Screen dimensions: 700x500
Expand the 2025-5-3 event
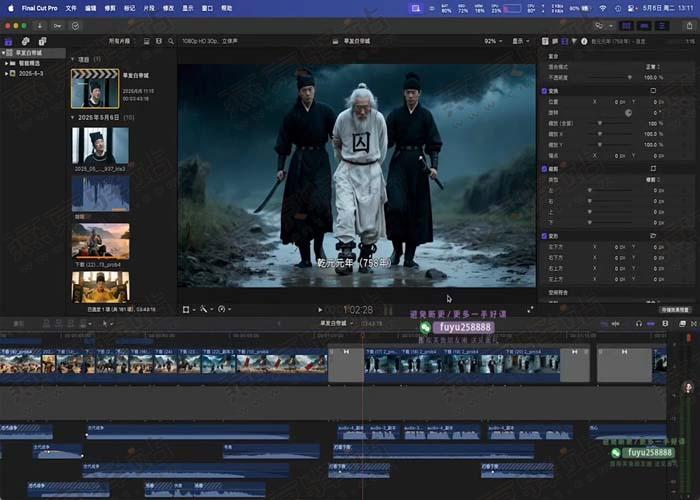pos(7,74)
